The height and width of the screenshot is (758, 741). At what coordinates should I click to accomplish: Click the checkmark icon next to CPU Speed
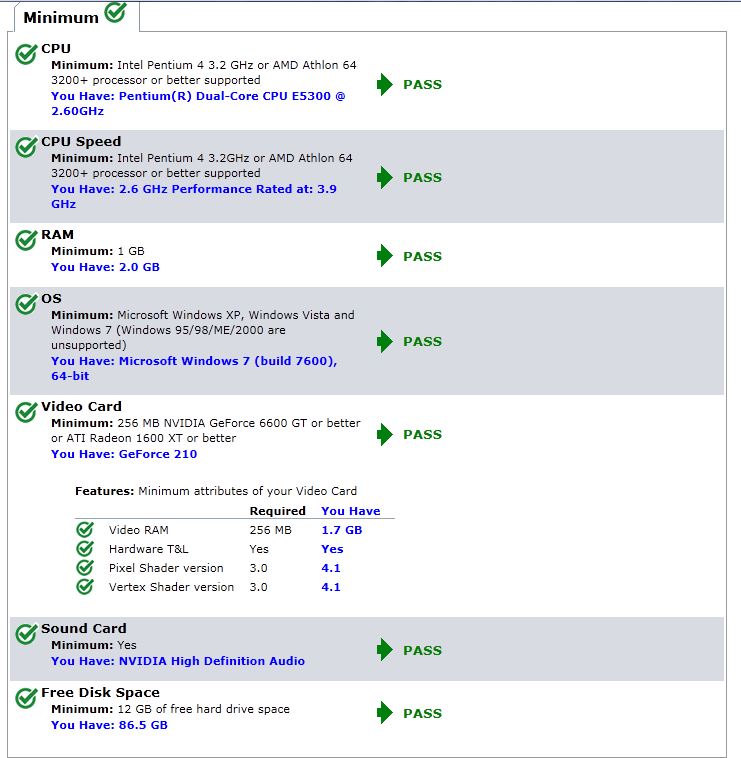[27, 146]
